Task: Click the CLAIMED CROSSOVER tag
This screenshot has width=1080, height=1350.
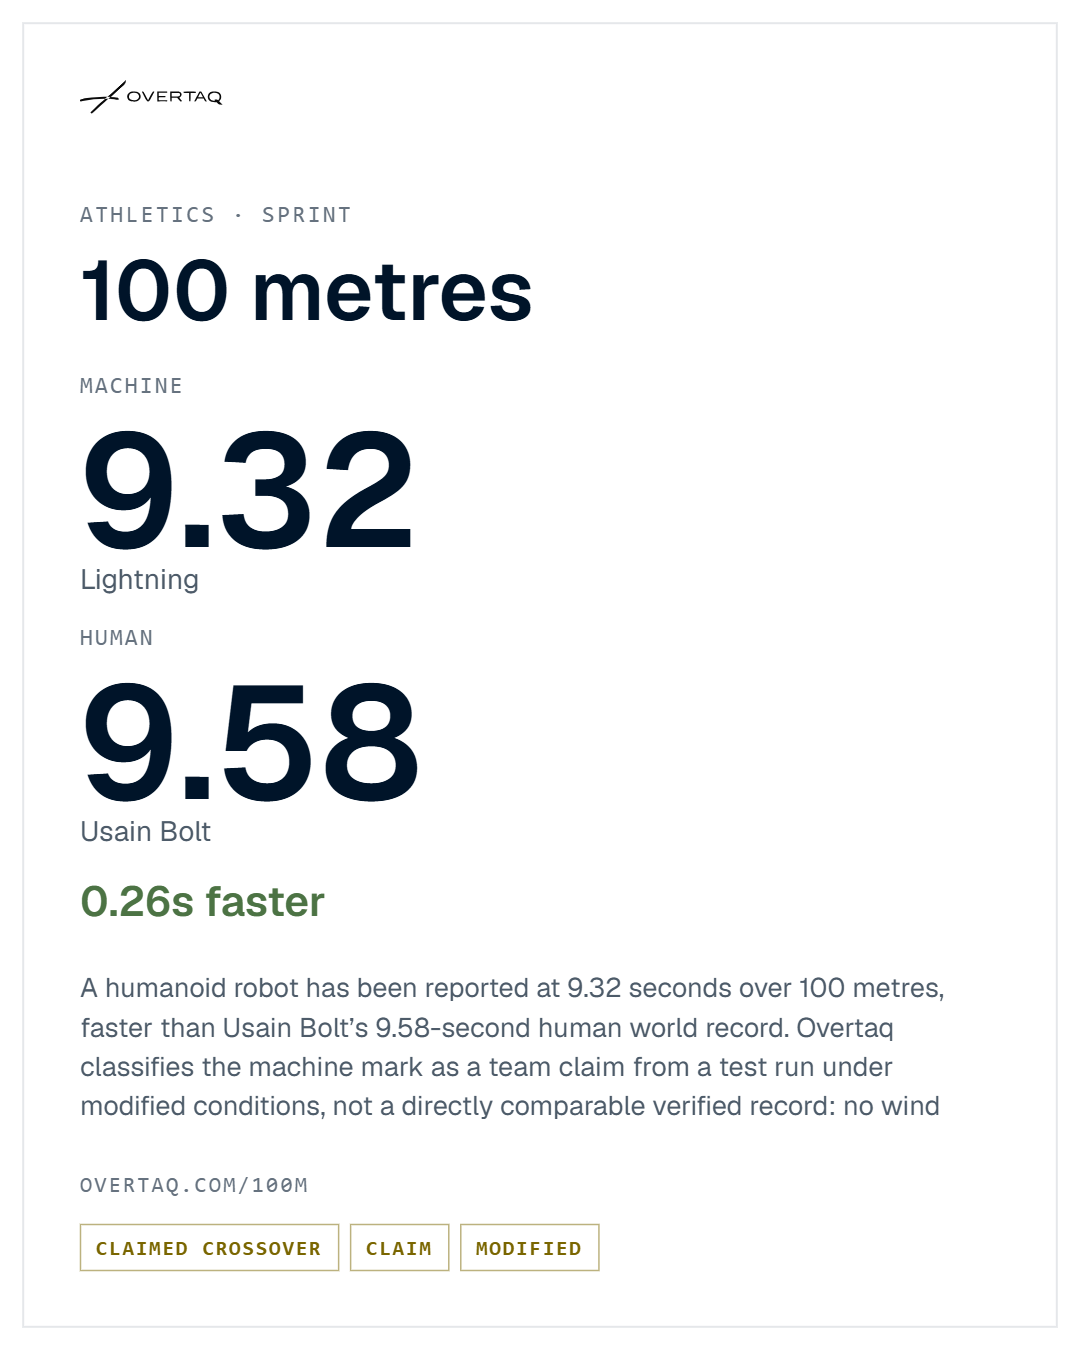Action: (x=209, y=1248)
